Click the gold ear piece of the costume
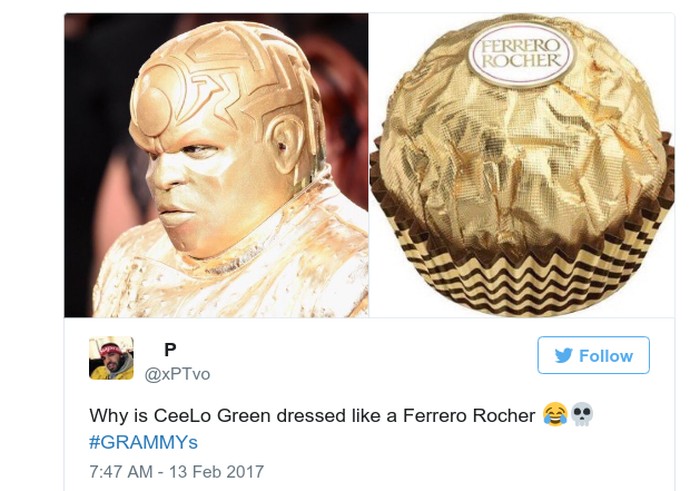 288,146
